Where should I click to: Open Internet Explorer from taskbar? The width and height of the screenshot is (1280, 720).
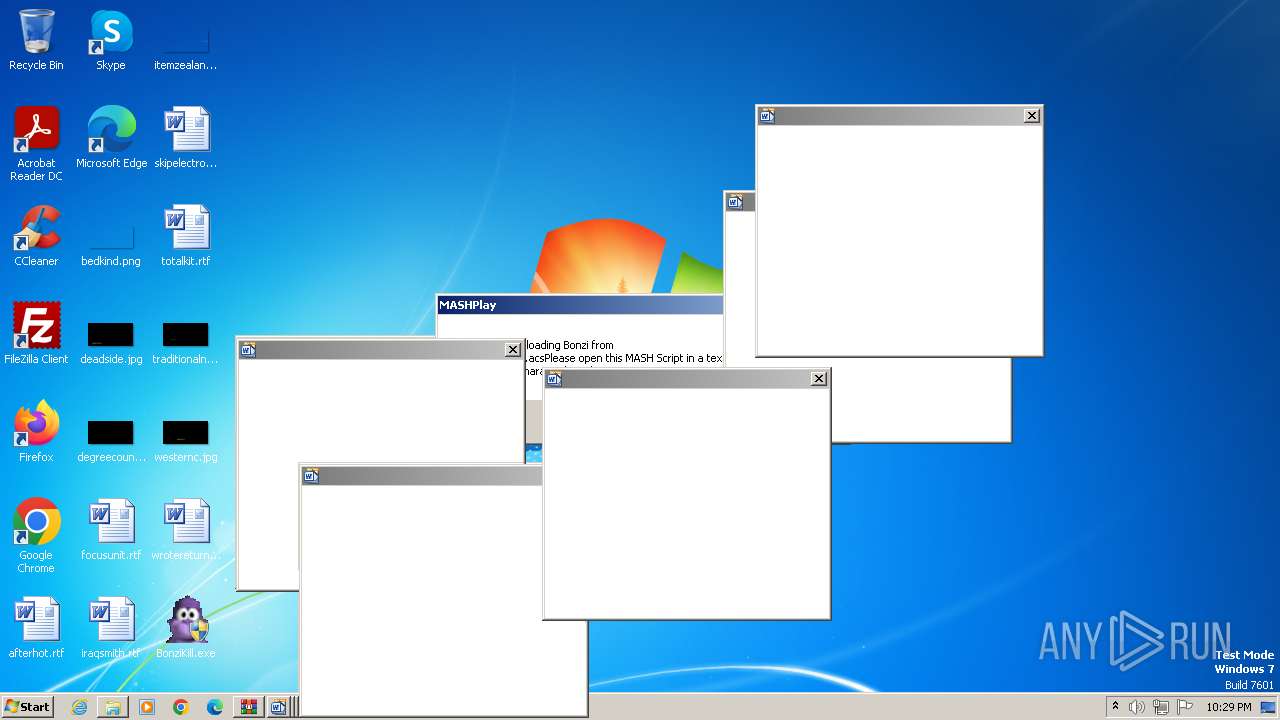coord(79,707)
